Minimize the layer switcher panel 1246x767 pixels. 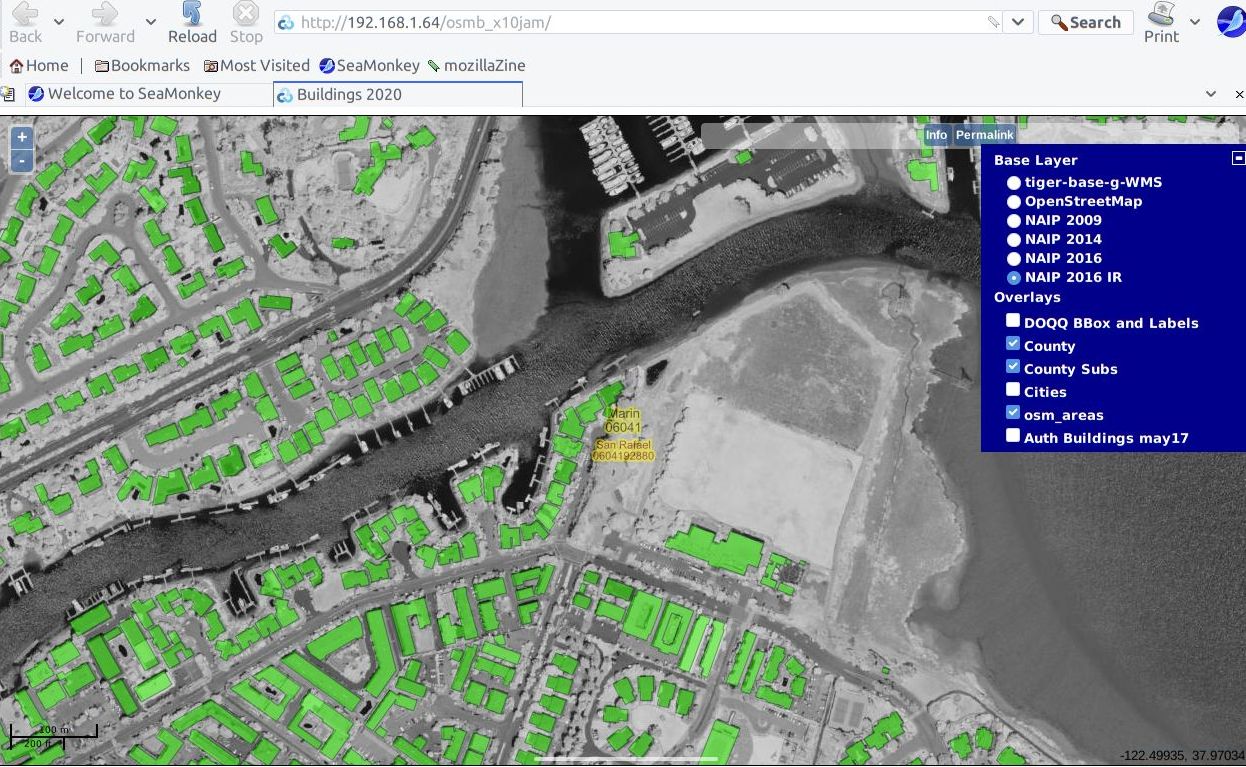[x=1238, y=158]
